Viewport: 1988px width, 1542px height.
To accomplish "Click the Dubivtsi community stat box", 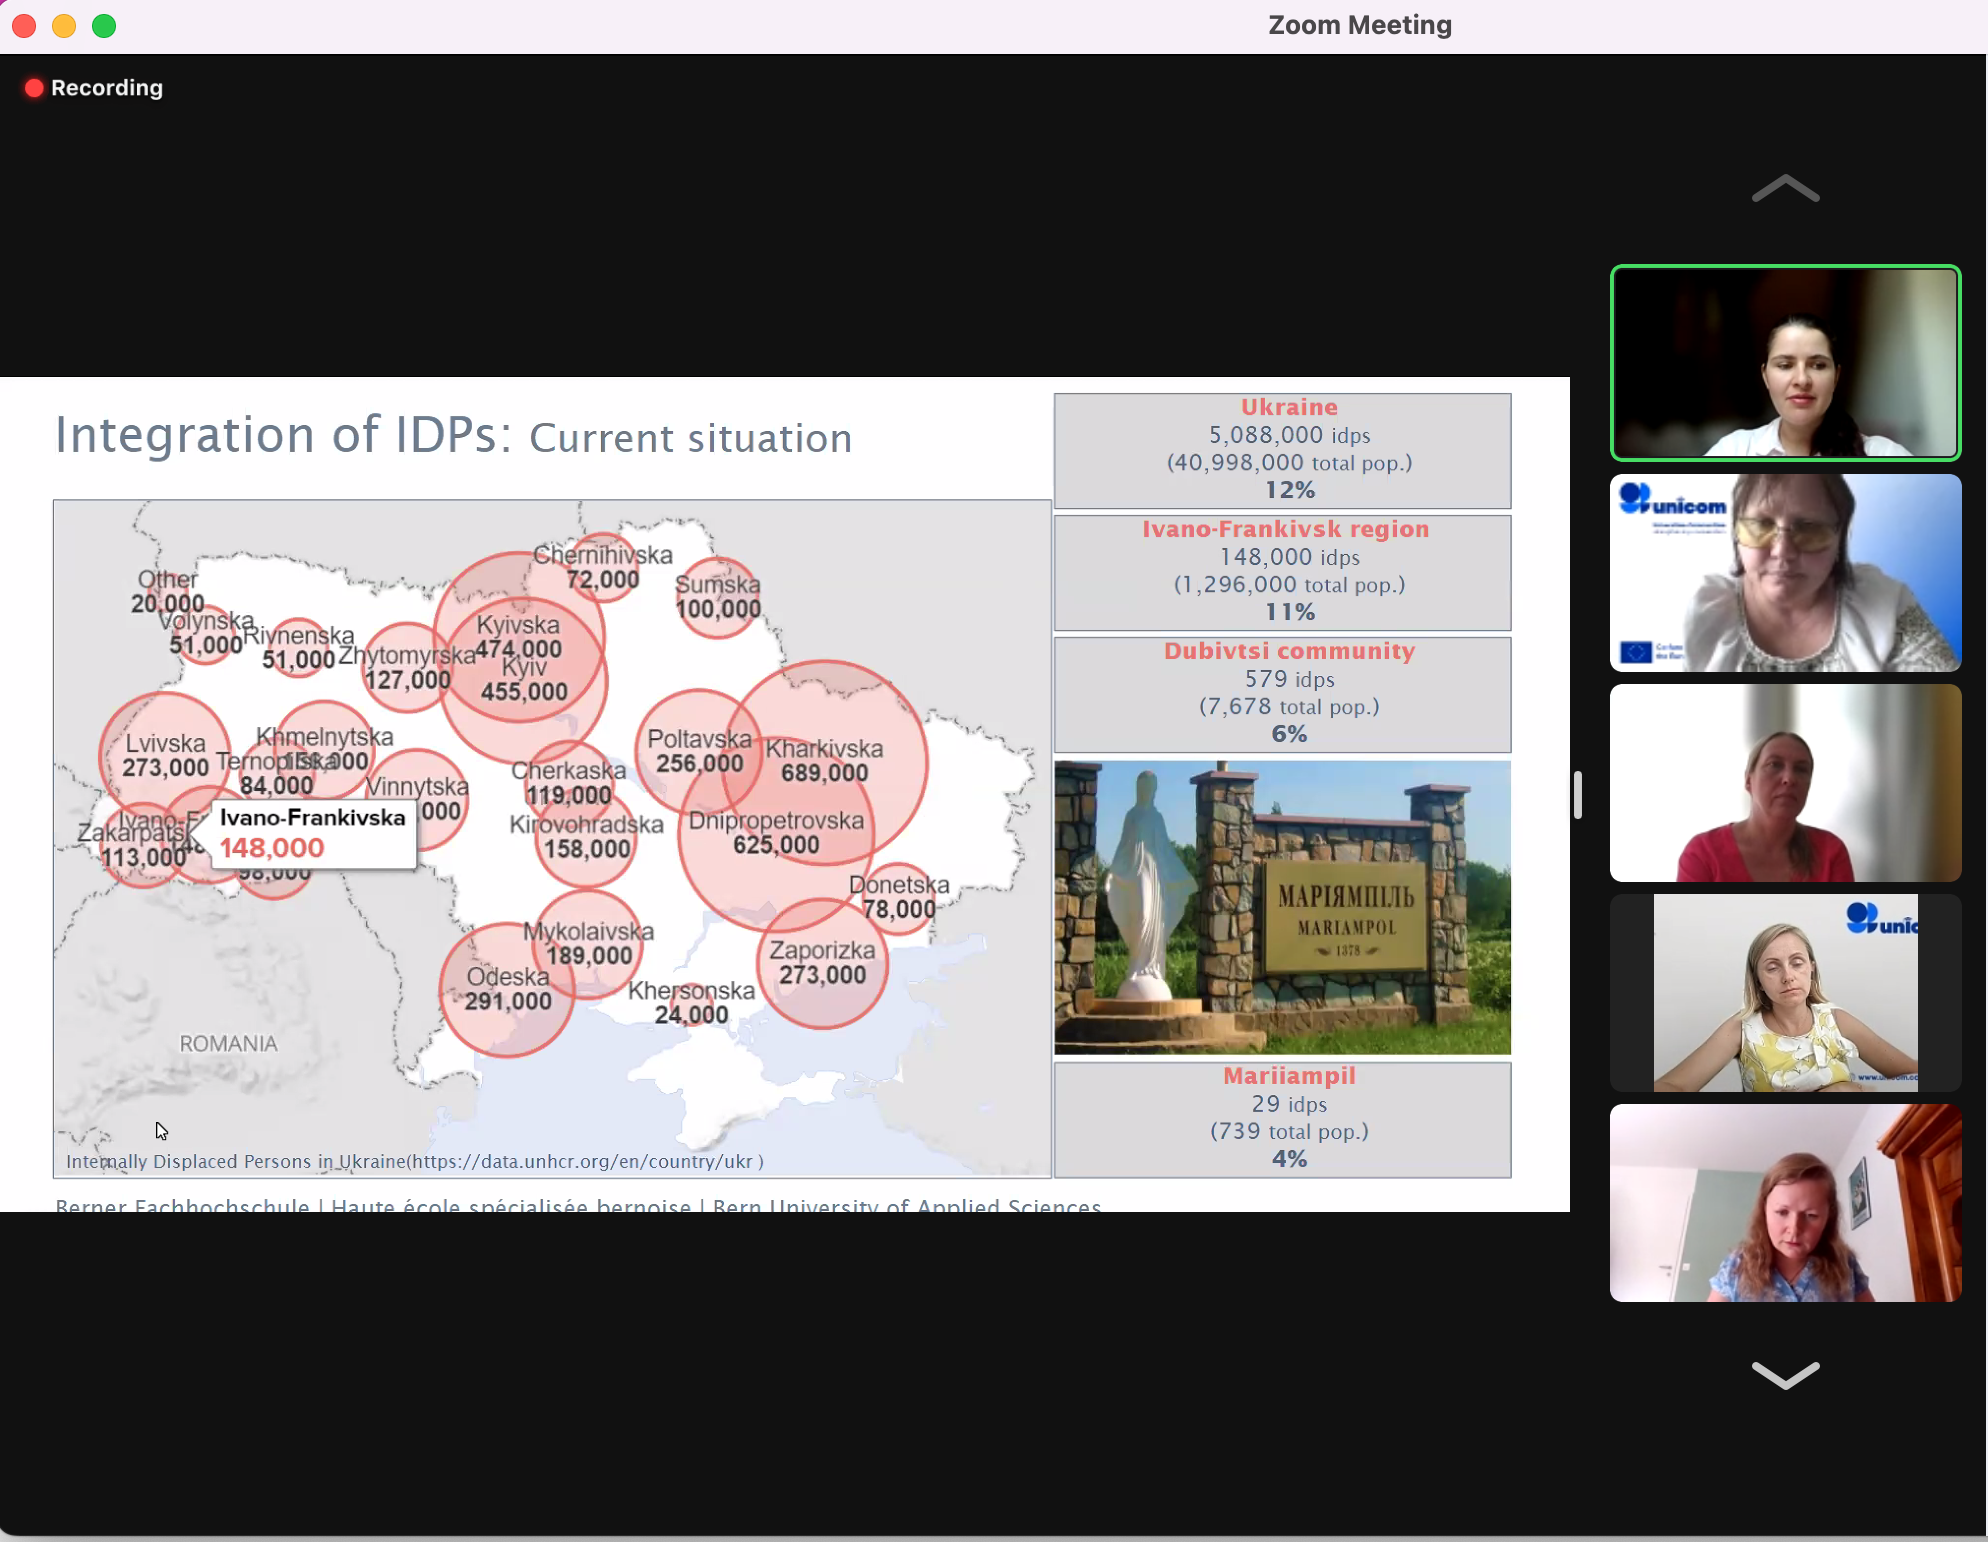I will (x=1282, y=694).
